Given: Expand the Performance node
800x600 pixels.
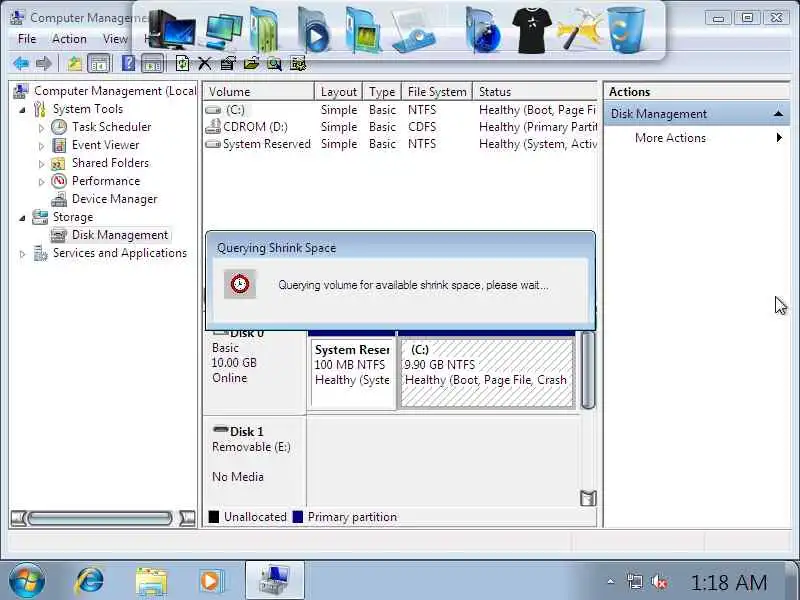Looking at the screenshot, I should pos(41,182).
